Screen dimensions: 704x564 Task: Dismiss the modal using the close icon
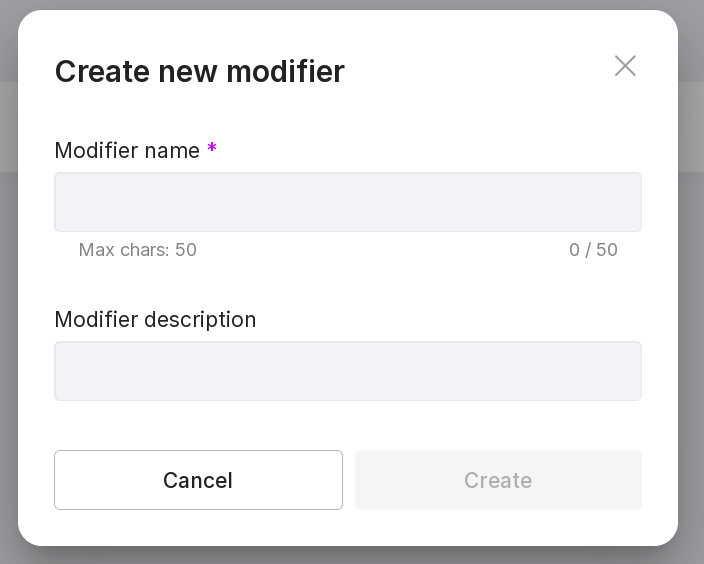click(x=625, y=66)
